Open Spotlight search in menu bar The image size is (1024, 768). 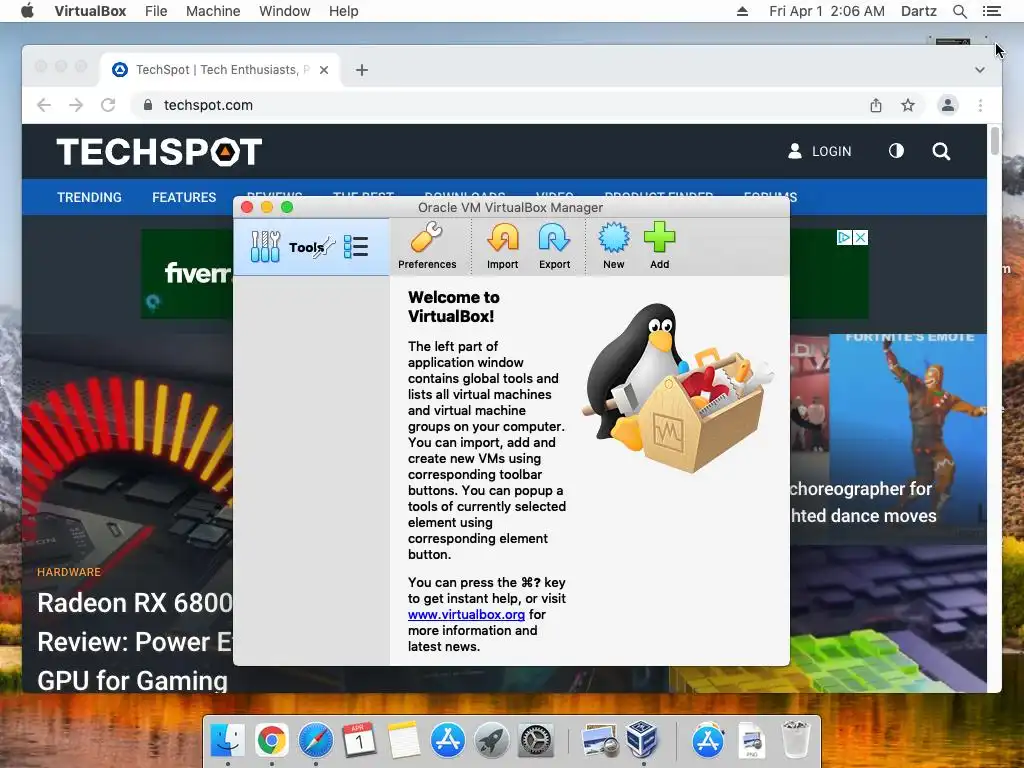(959, 11)
